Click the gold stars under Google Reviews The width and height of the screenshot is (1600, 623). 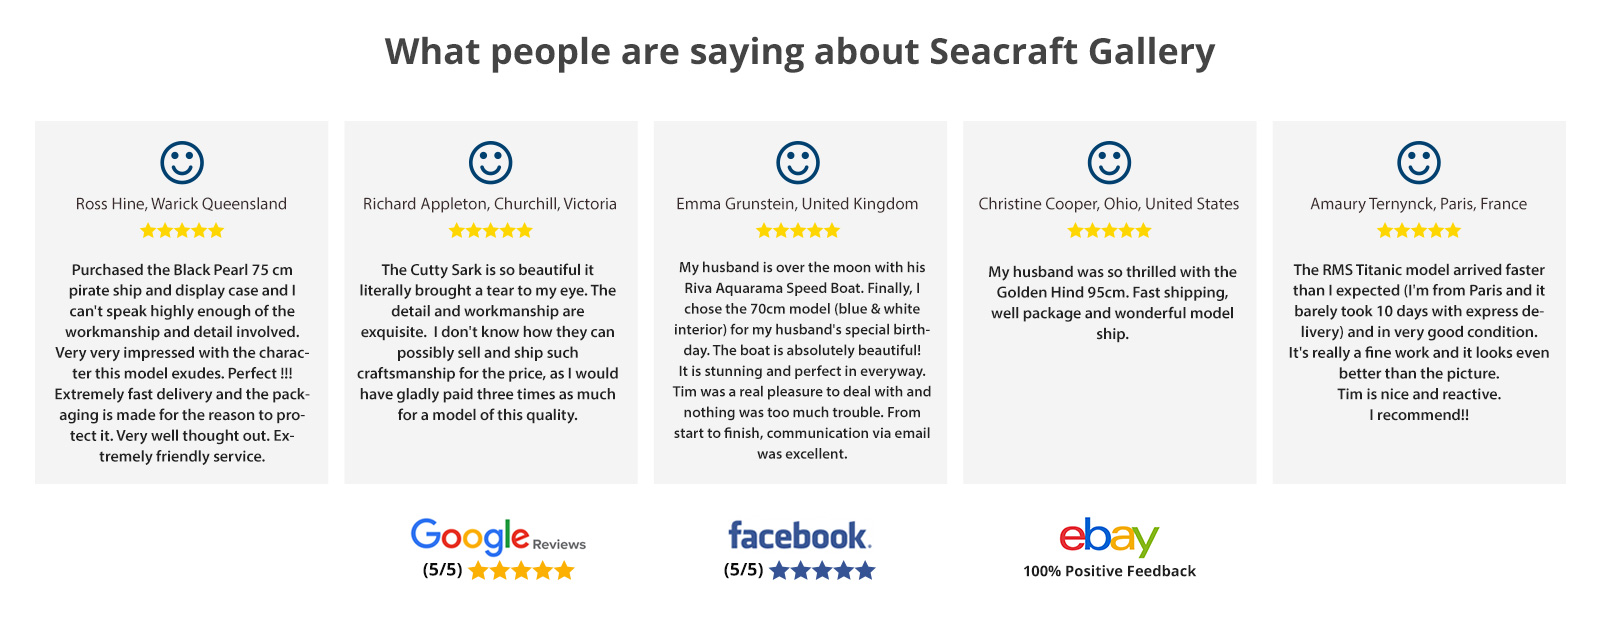pyautogui.click(x=521, y=571)
